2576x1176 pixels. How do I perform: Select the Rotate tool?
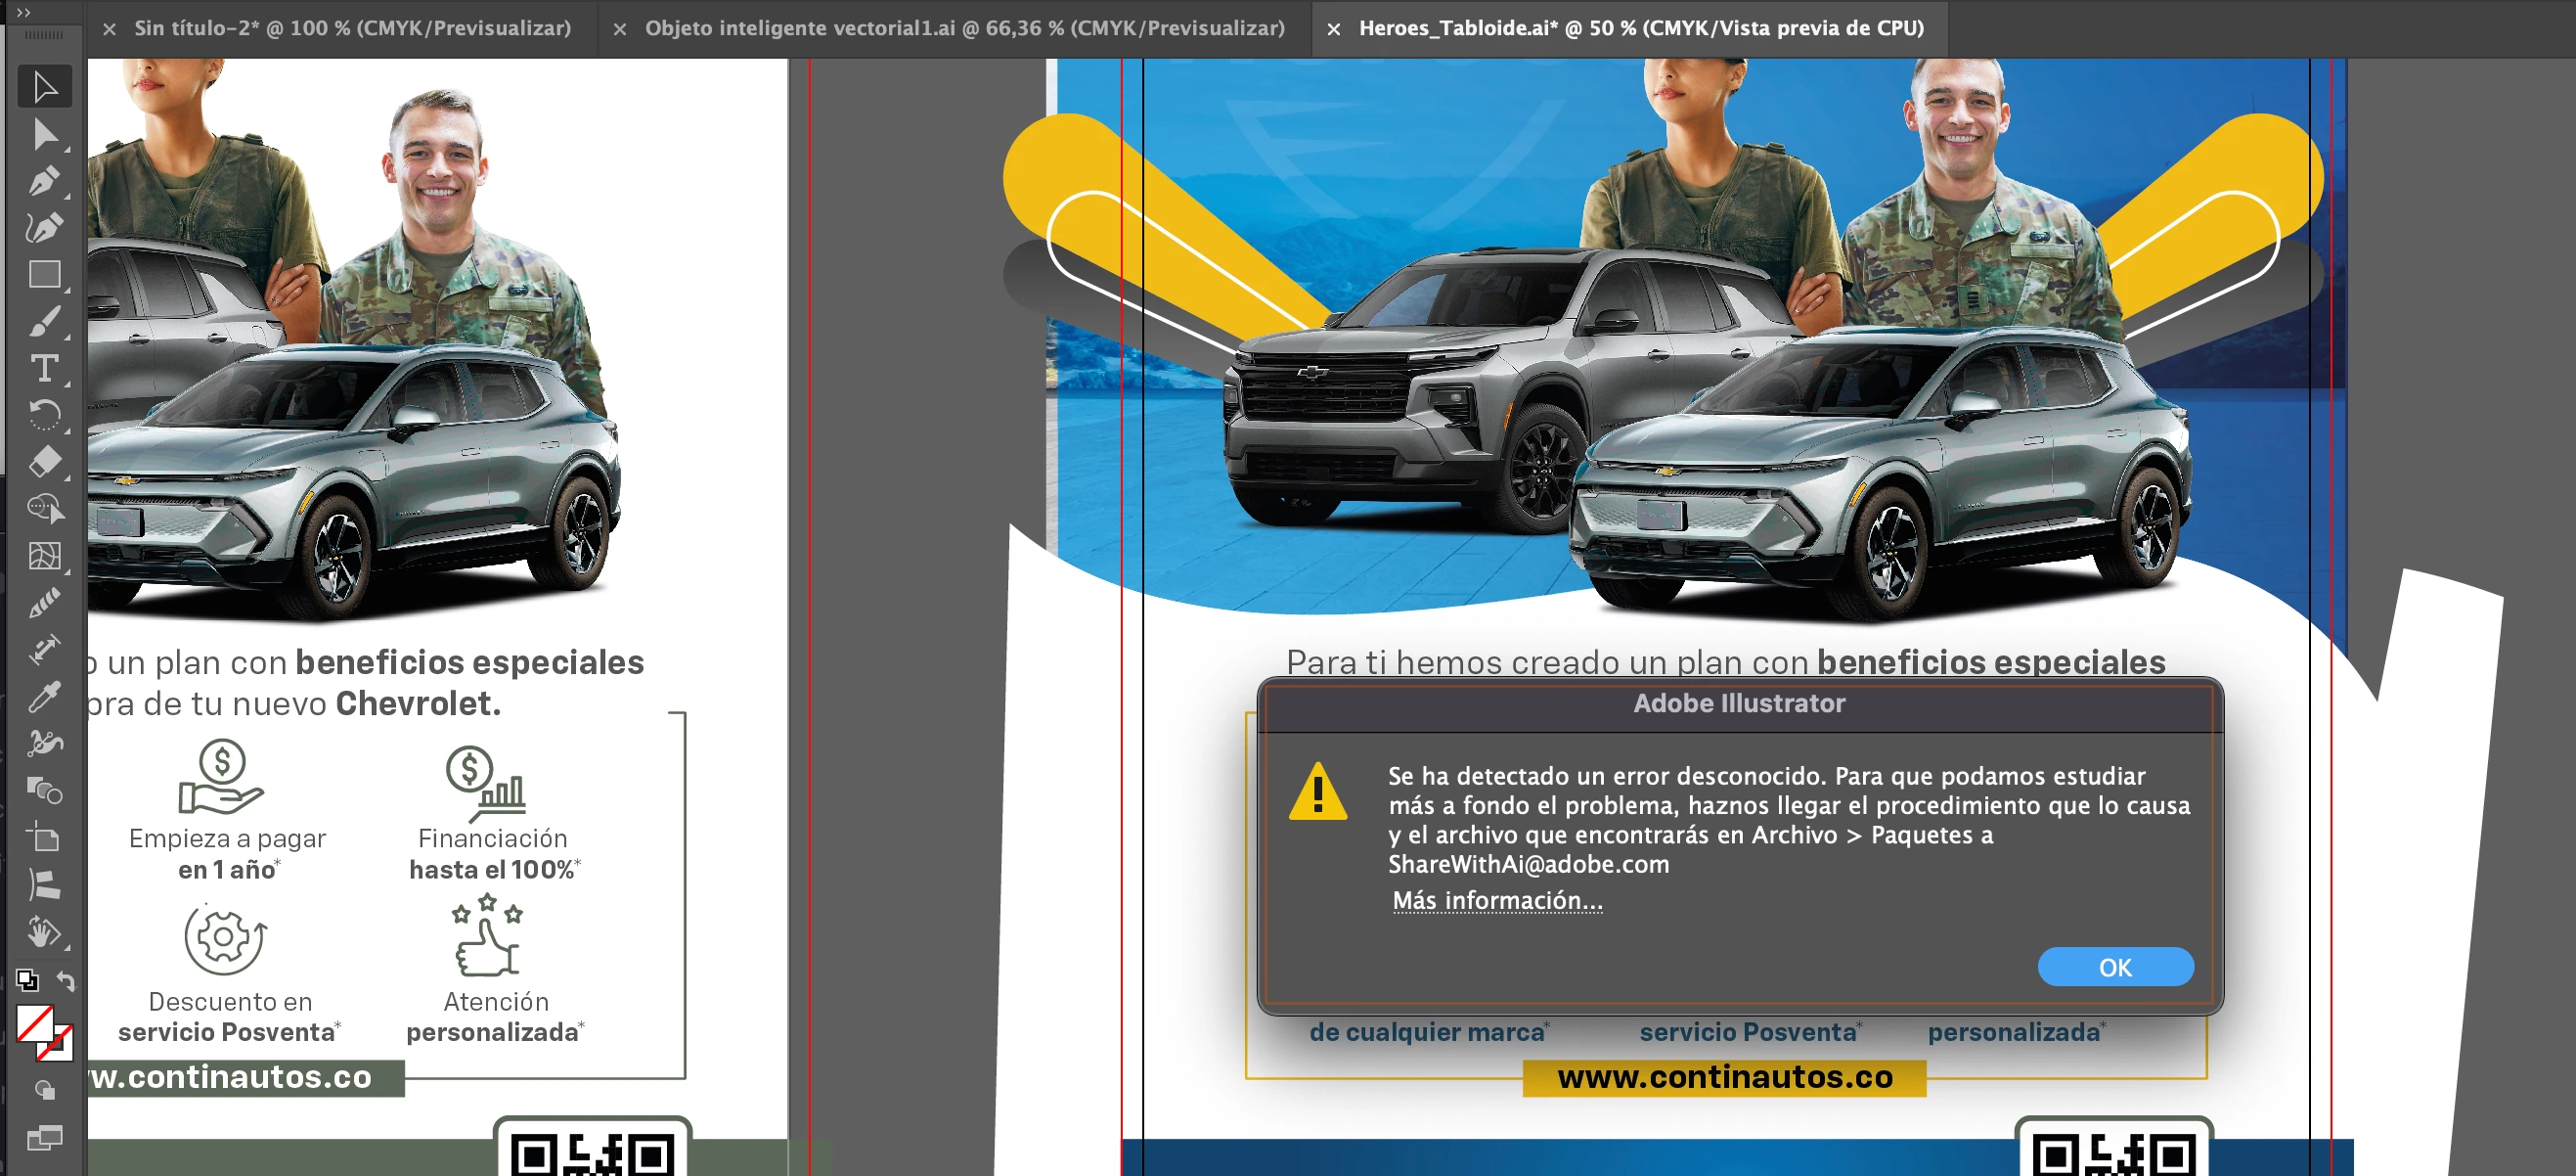click(x=44, y=415)
